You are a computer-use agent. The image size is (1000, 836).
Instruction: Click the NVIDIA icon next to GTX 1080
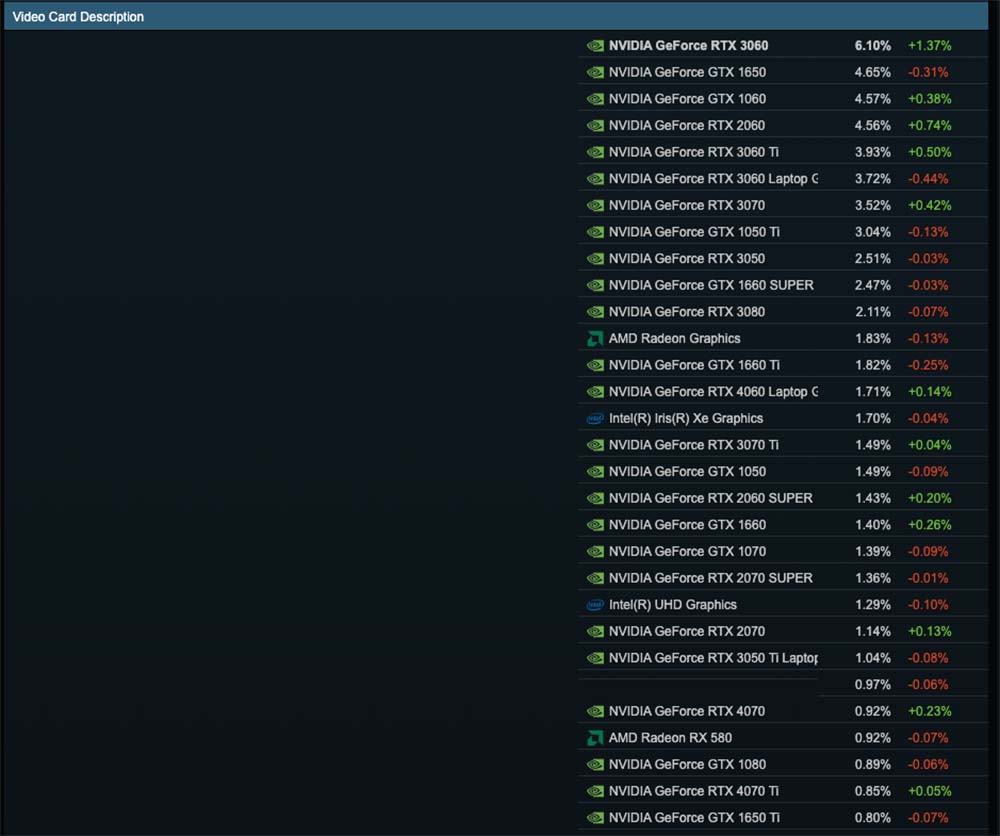(x=595, y=765)
